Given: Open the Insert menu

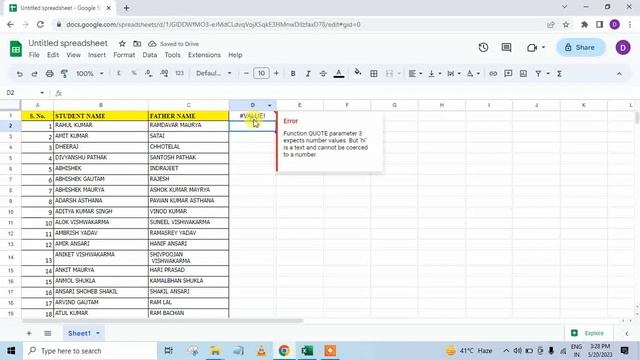Looking at the screenshot, I should [97, 55].
